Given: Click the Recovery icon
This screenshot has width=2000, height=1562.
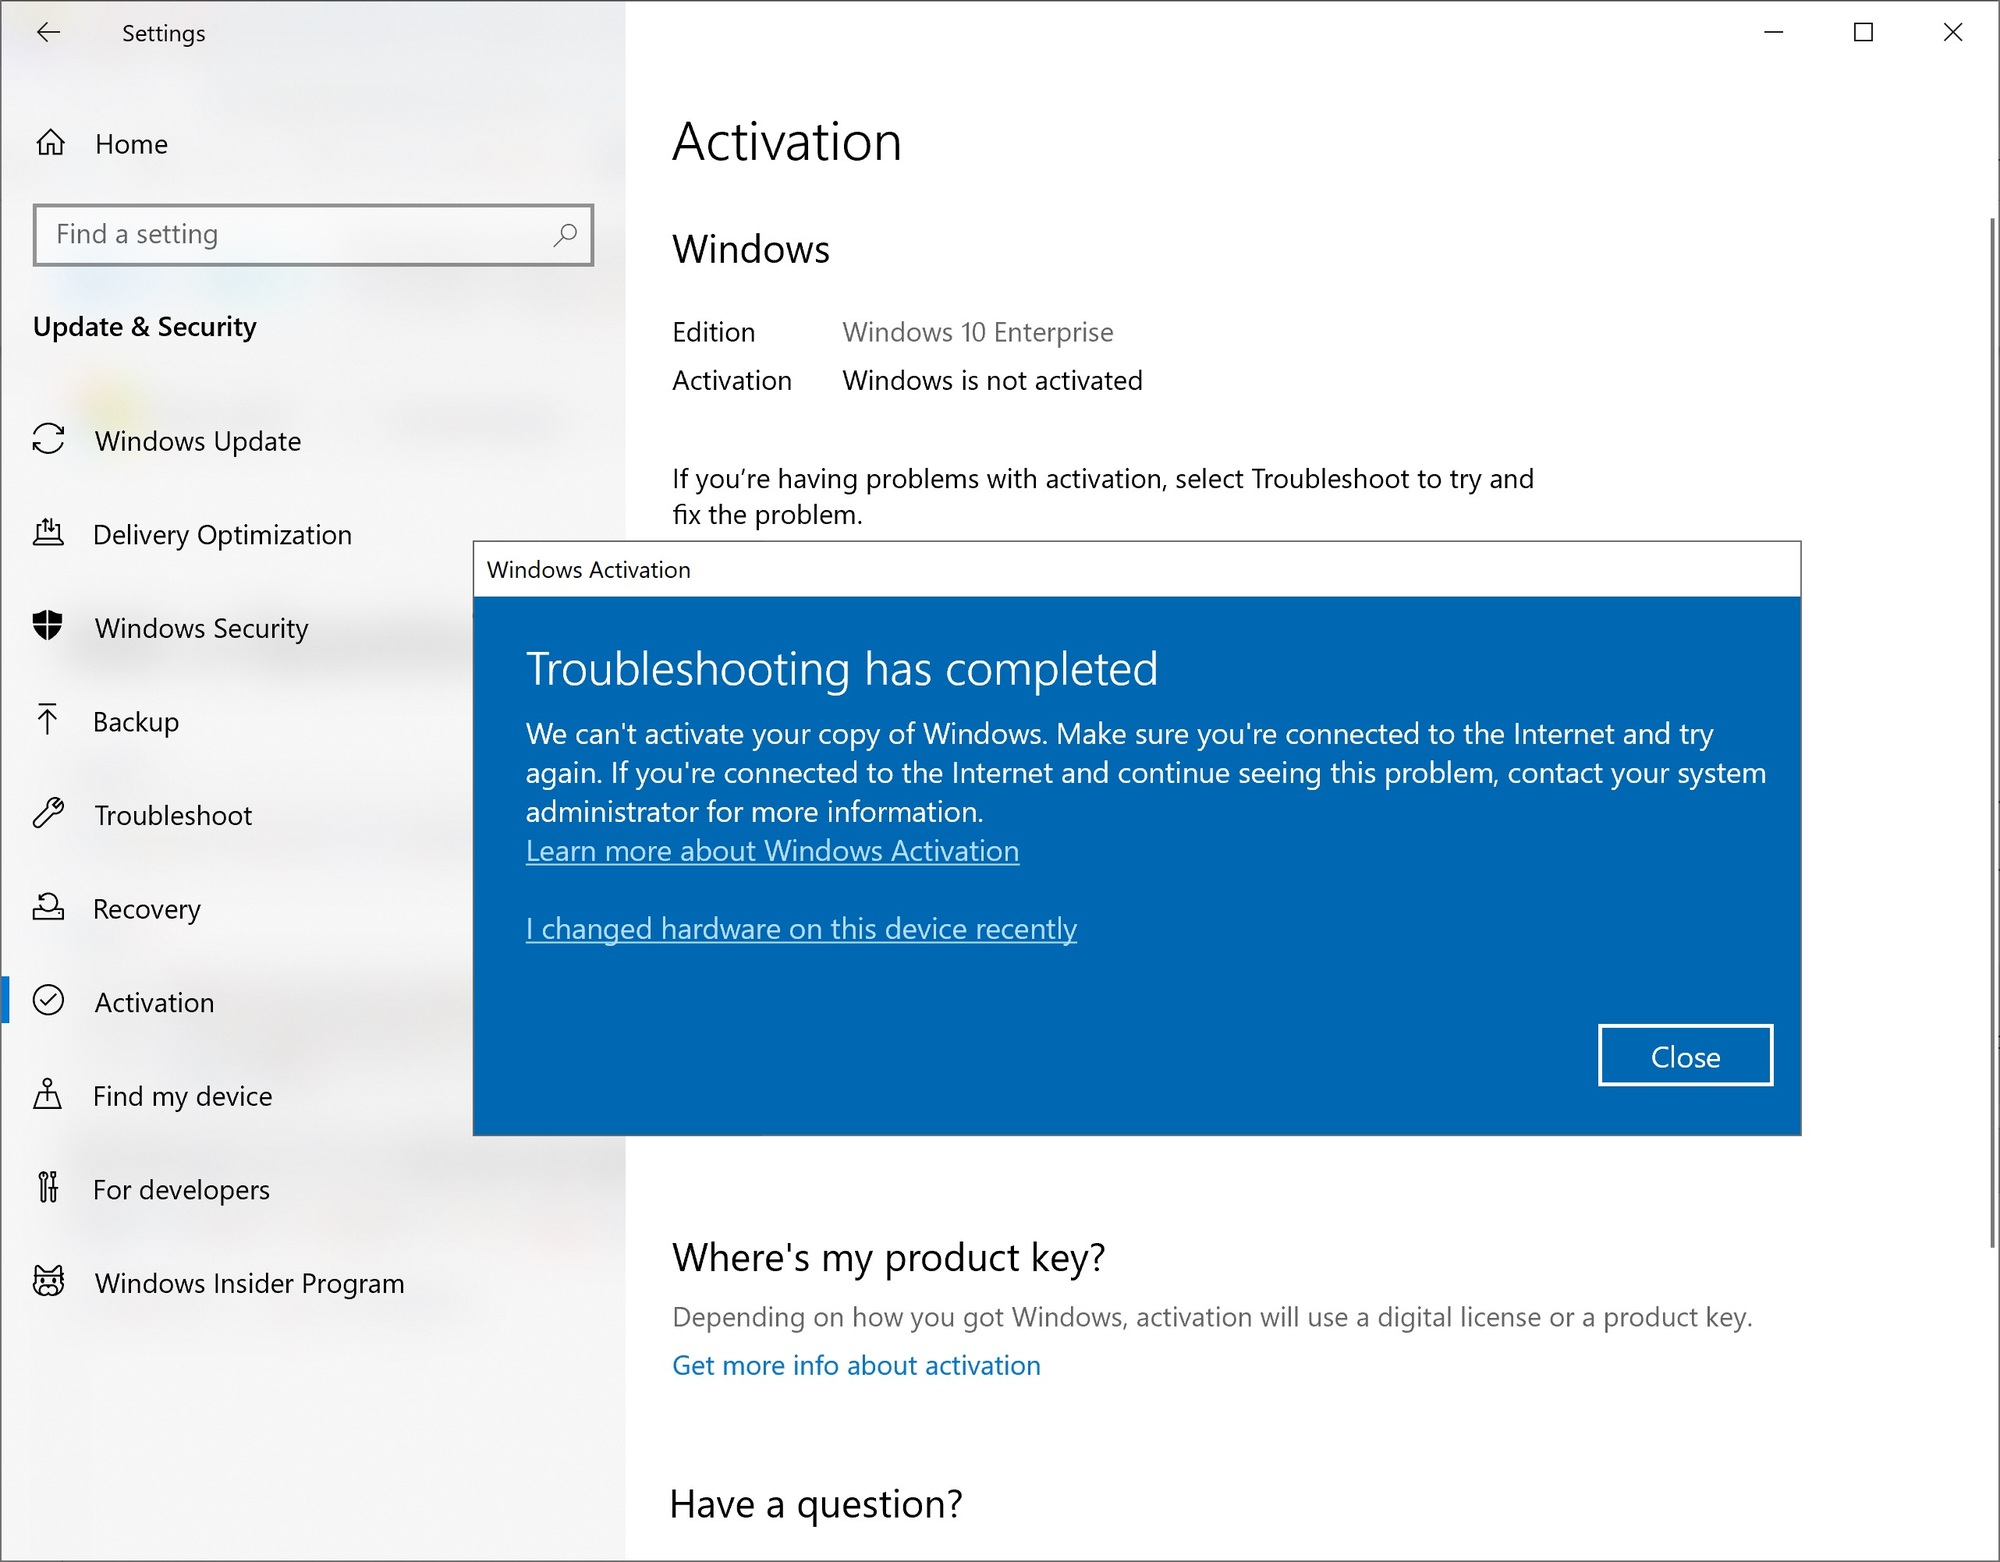Looking at the screenshot, I should [x=48, y=907].
